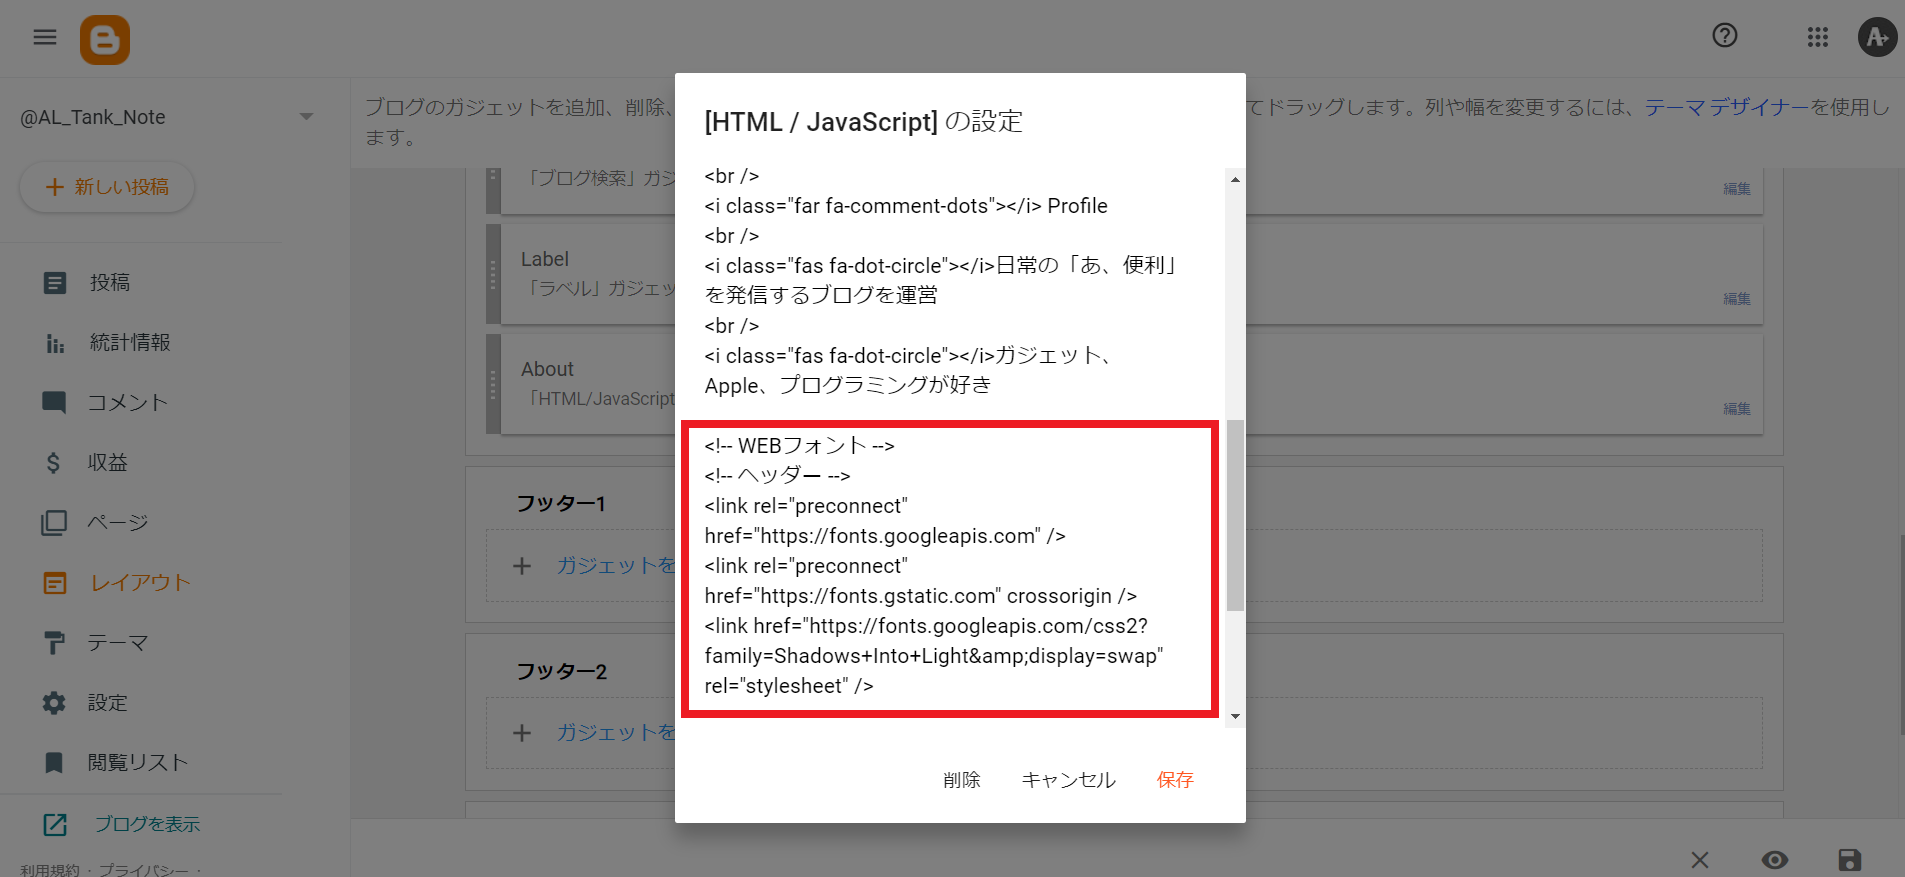Open the 投稿 posts section
This screenshot has height=877, width=1905.
pos(110,283)
